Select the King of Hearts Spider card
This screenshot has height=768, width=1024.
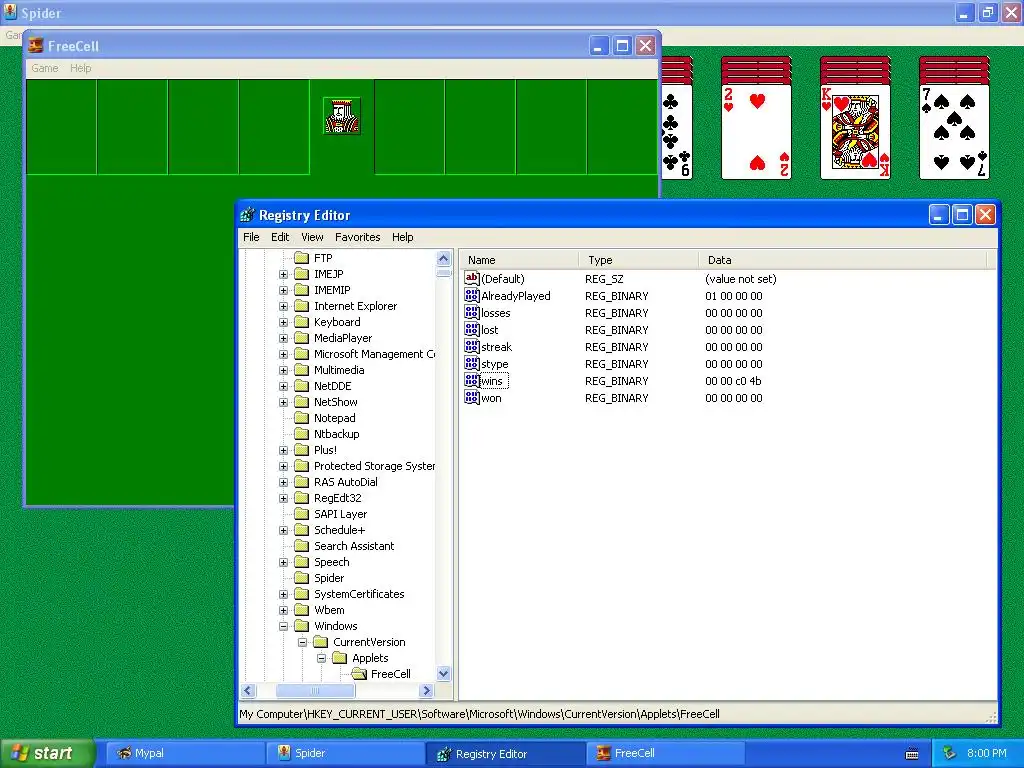coord(855,132)
